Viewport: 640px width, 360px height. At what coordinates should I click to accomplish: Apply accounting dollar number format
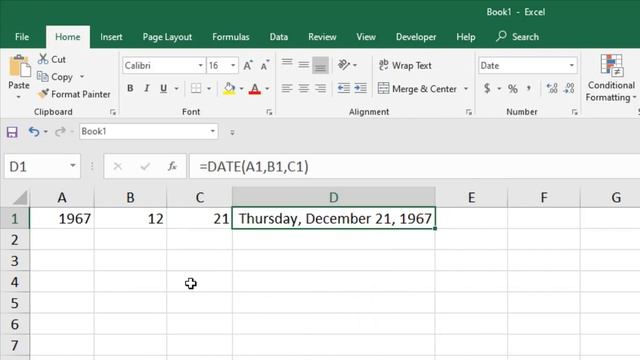(487, 88)
